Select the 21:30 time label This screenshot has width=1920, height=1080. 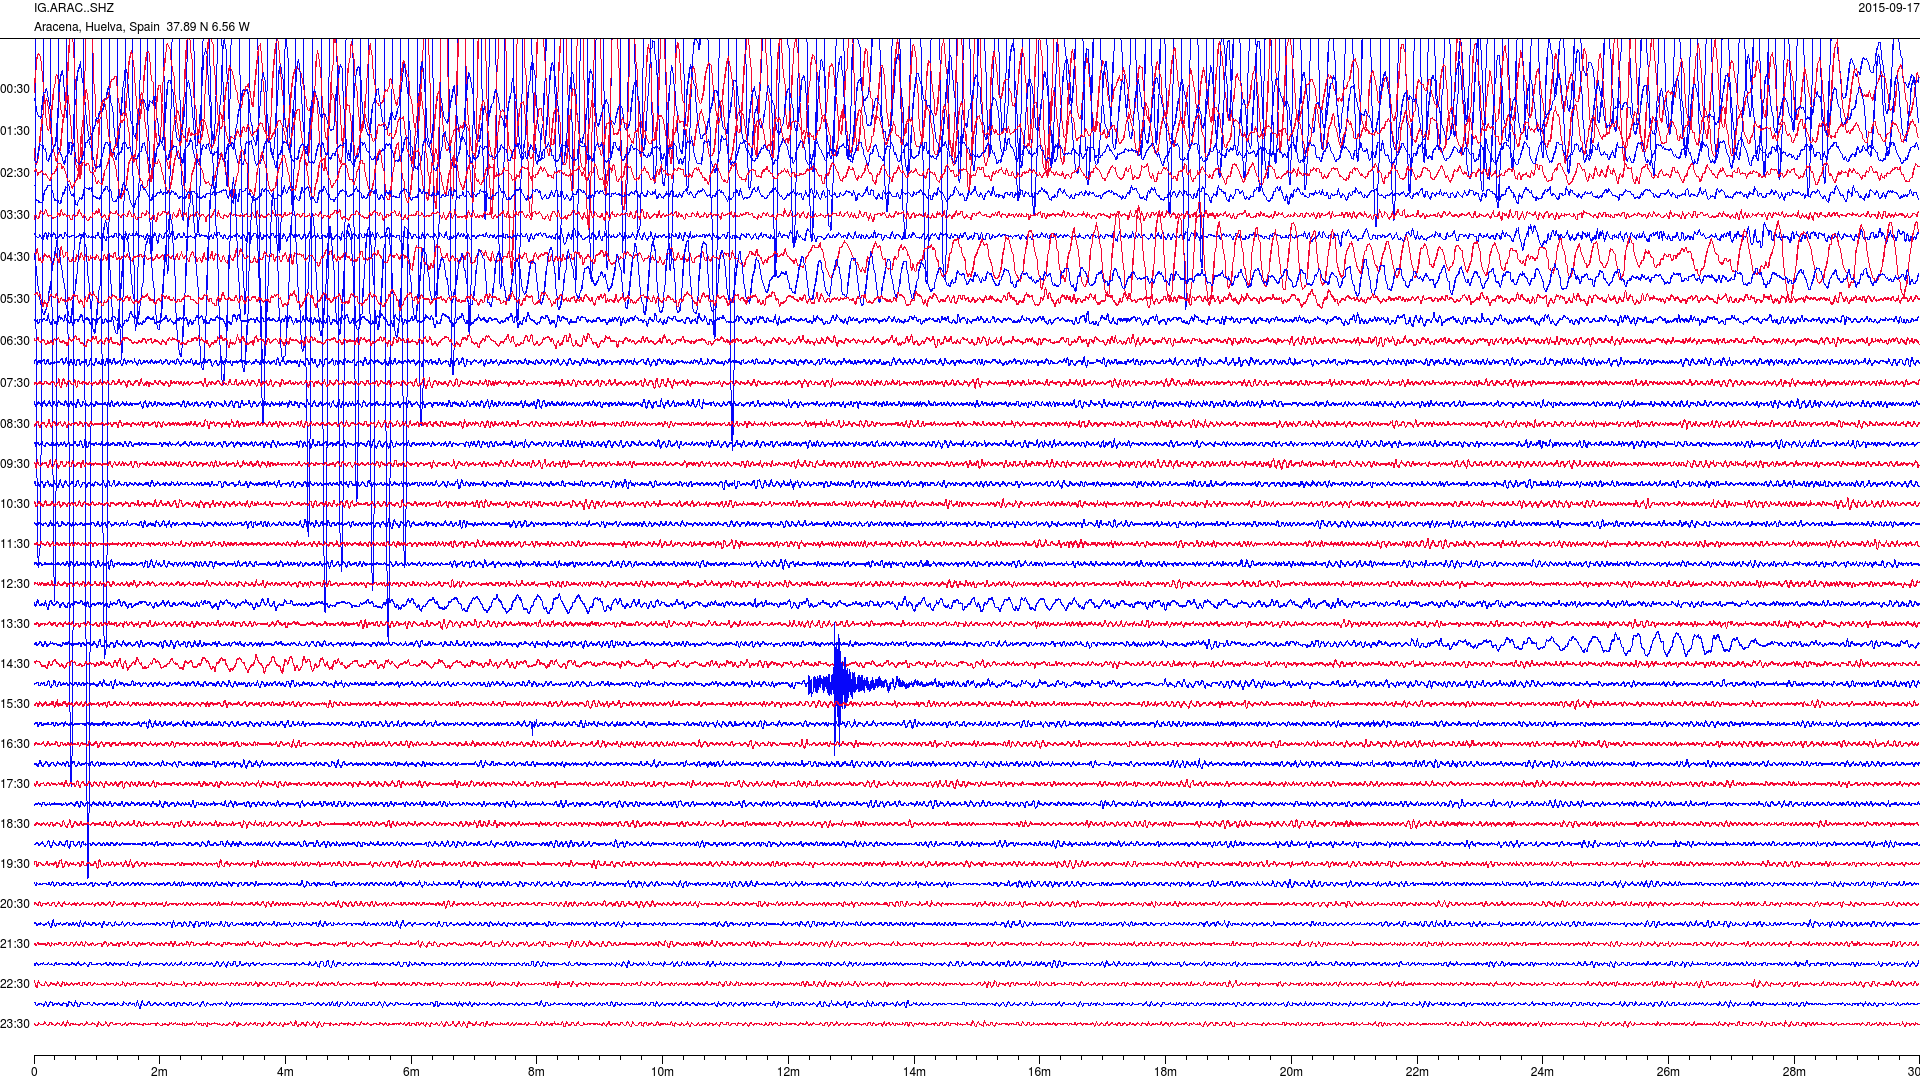(15, 944)
